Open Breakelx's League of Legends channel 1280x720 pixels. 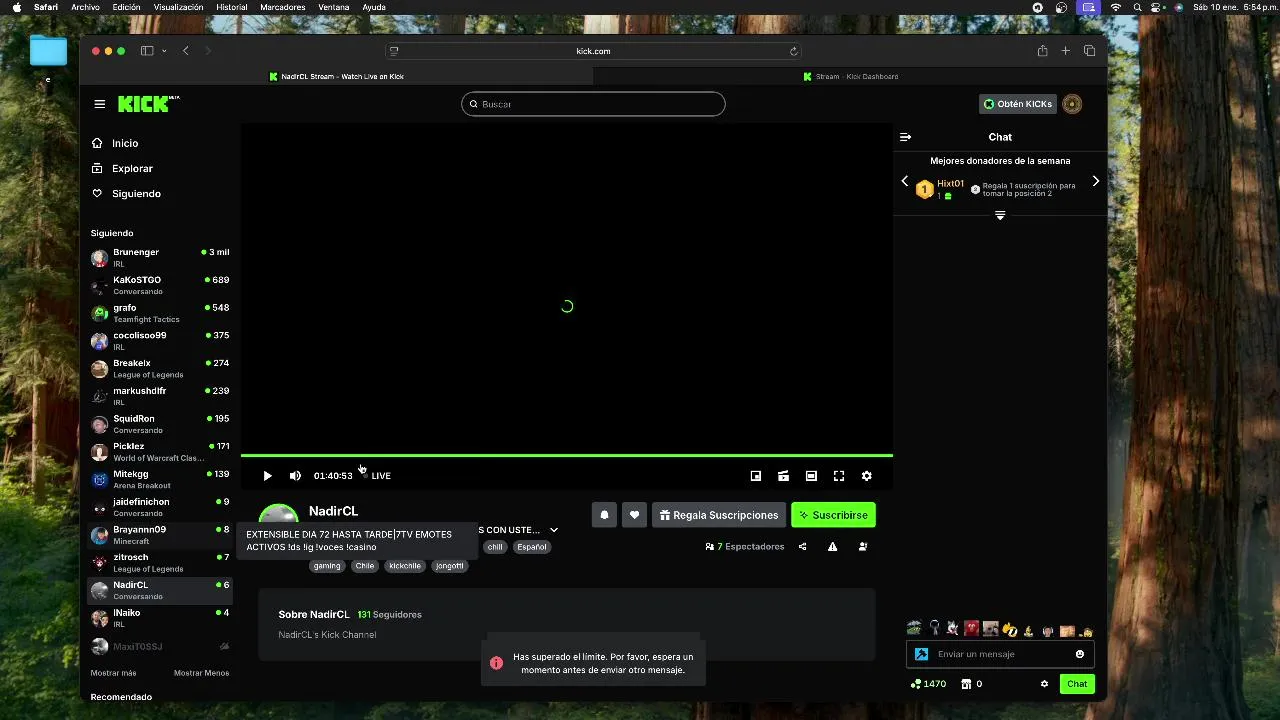click(160, 369)
